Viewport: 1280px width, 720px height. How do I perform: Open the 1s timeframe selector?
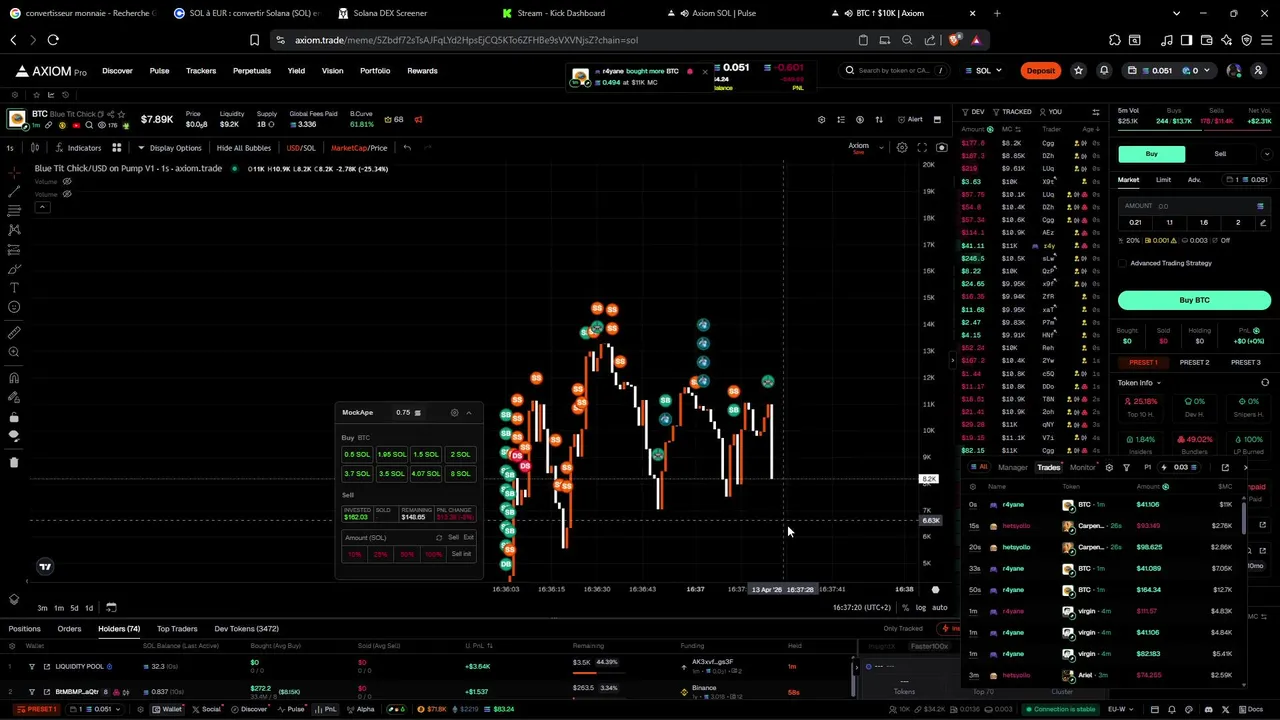[x=10, y=148]
